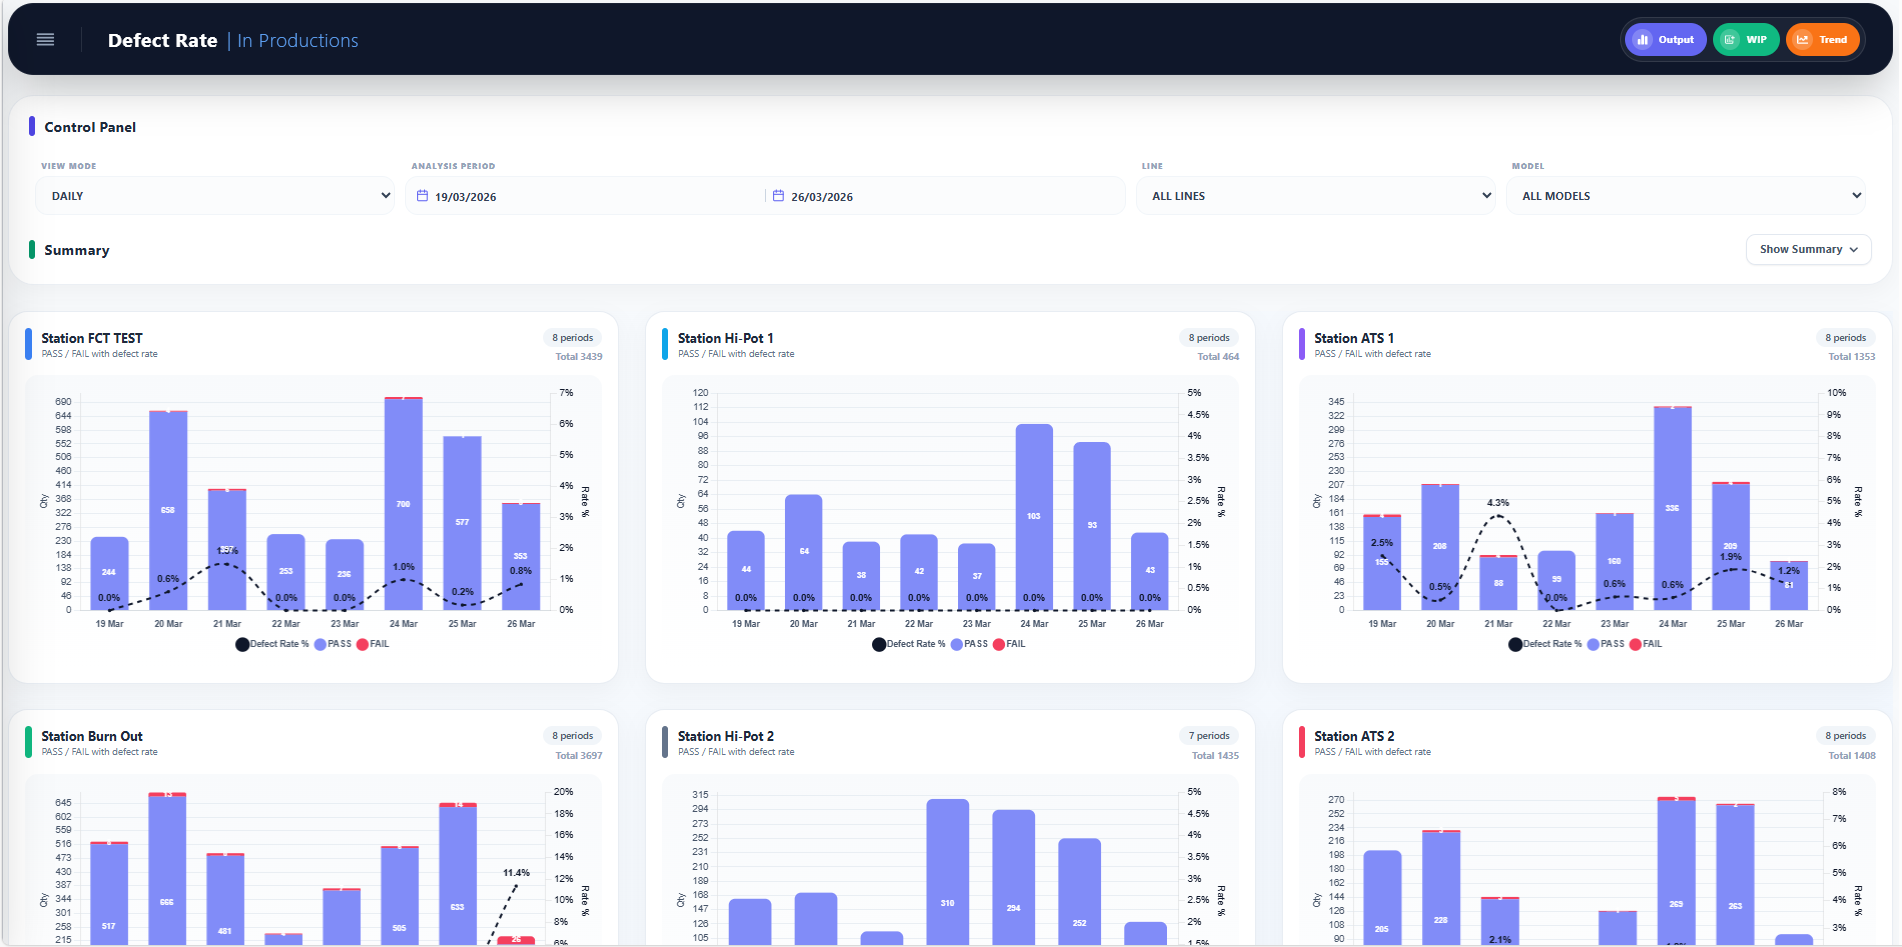Expand the ALL LINES dropdown

[1317, 196]
